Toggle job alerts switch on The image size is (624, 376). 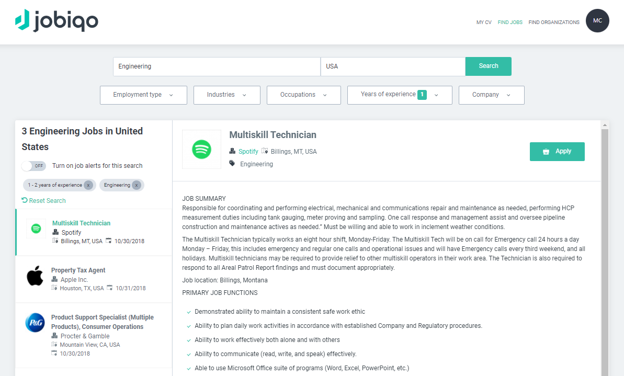pyautogui.click(x=34, y=166)
